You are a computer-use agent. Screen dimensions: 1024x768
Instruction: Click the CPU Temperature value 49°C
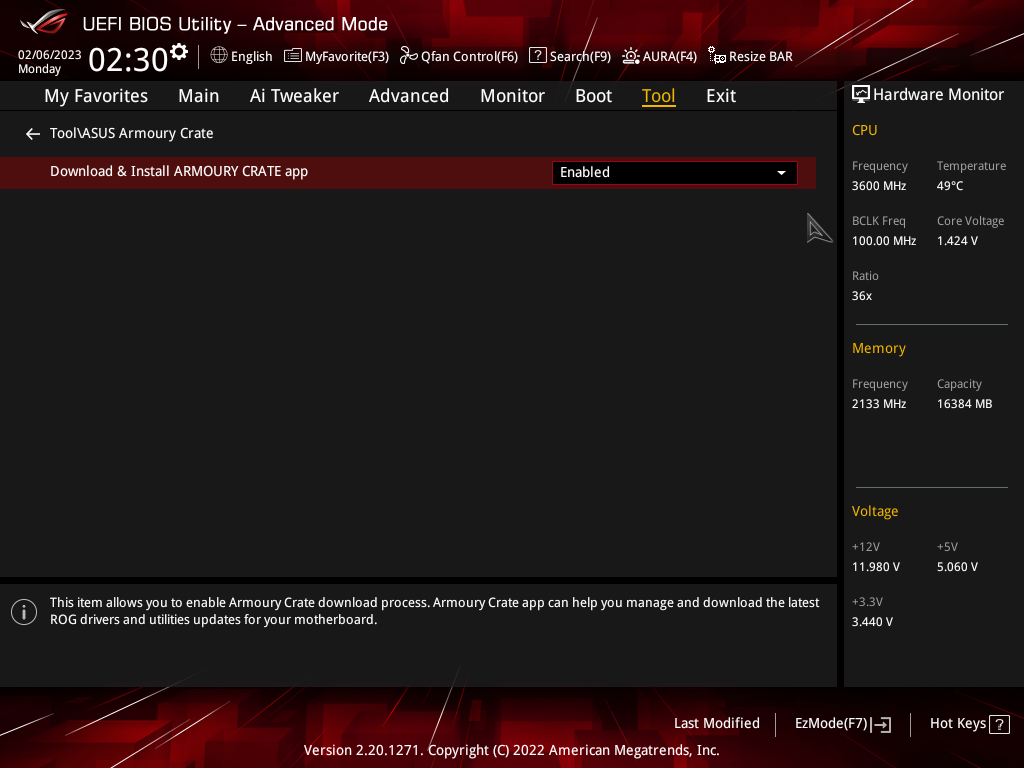[x=950, y=186]
